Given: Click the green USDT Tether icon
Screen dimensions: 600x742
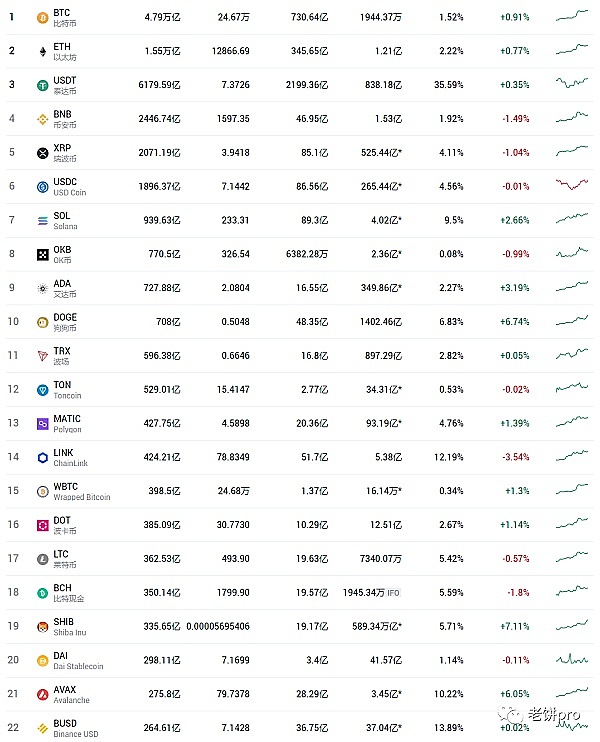Looking at the screenshot, I should [42, 85].
